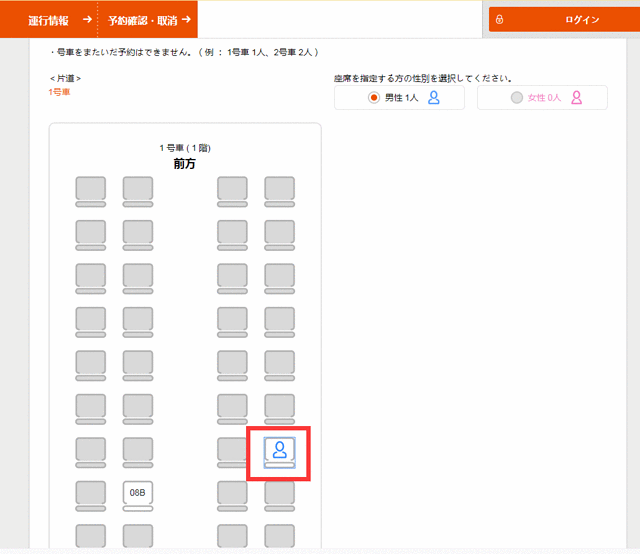640x554 pixels.
Task: Select the 女性 0人 radio button
Action: click(516, 97)
